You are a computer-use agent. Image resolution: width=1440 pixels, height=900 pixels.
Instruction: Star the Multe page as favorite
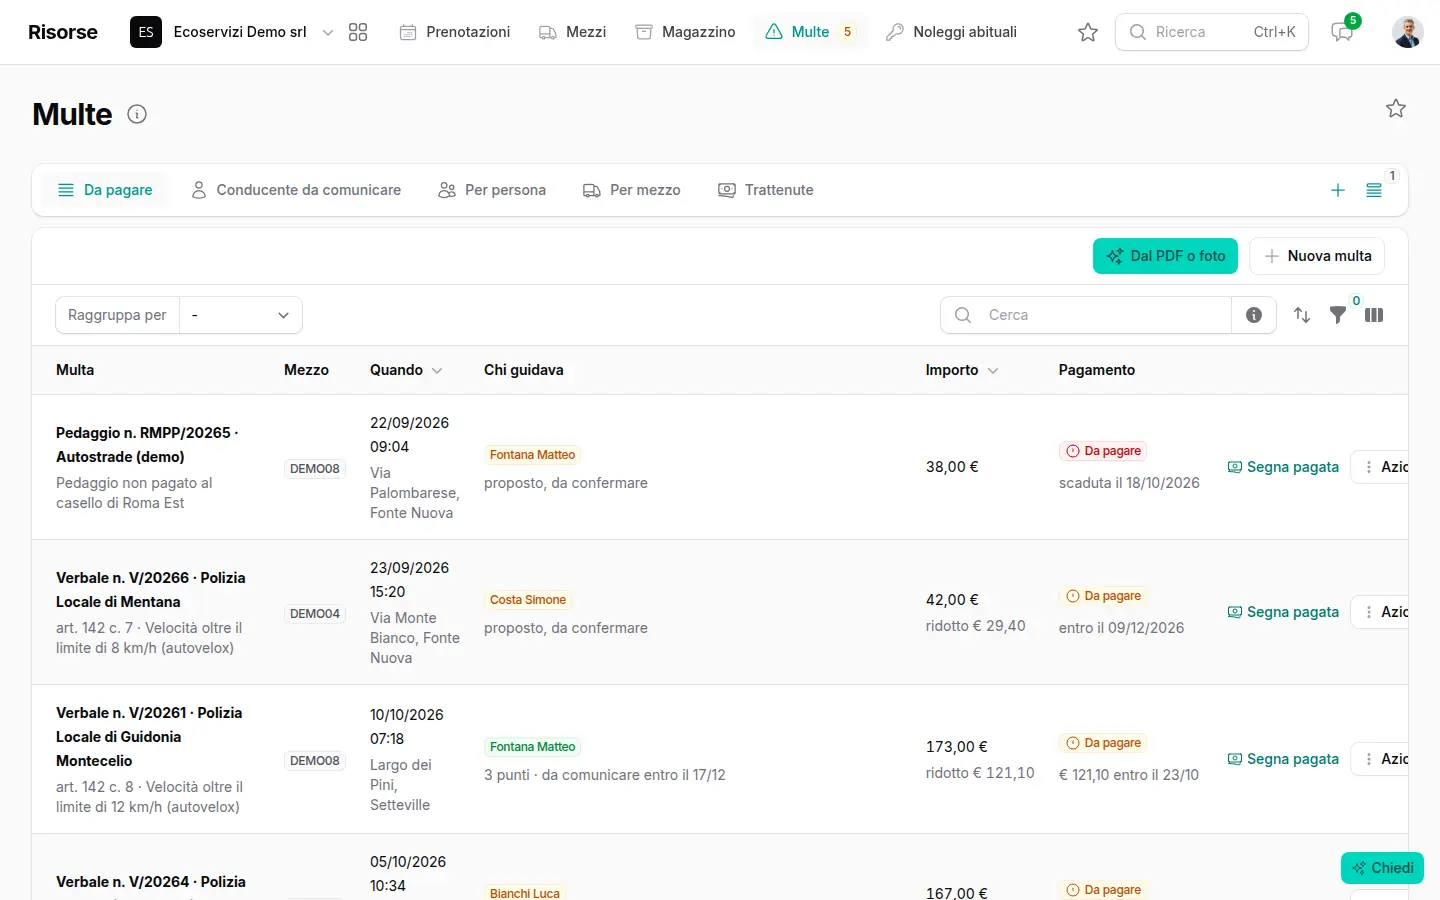[x=1396, y=108]
